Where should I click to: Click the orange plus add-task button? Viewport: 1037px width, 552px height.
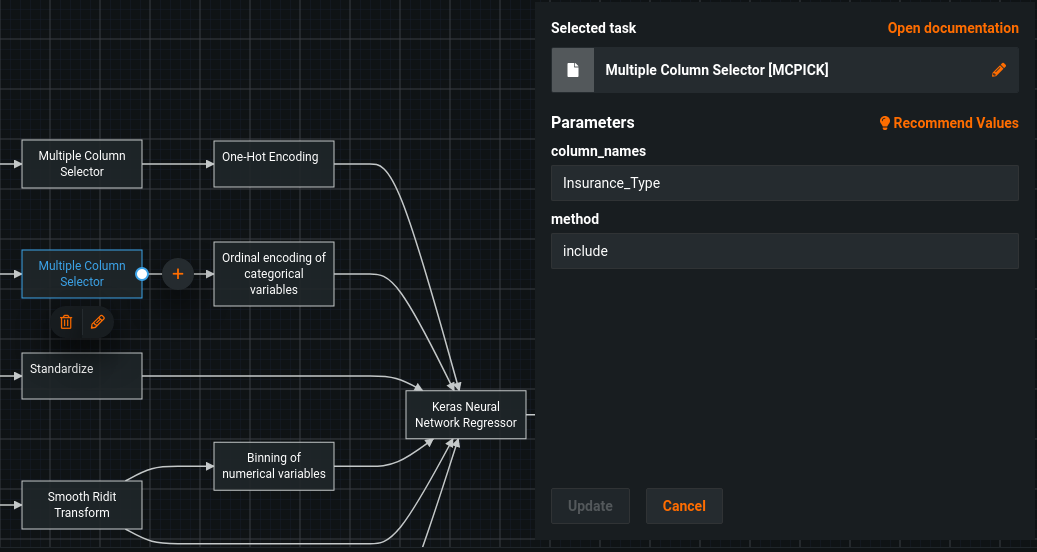click(x=178, y=274)
